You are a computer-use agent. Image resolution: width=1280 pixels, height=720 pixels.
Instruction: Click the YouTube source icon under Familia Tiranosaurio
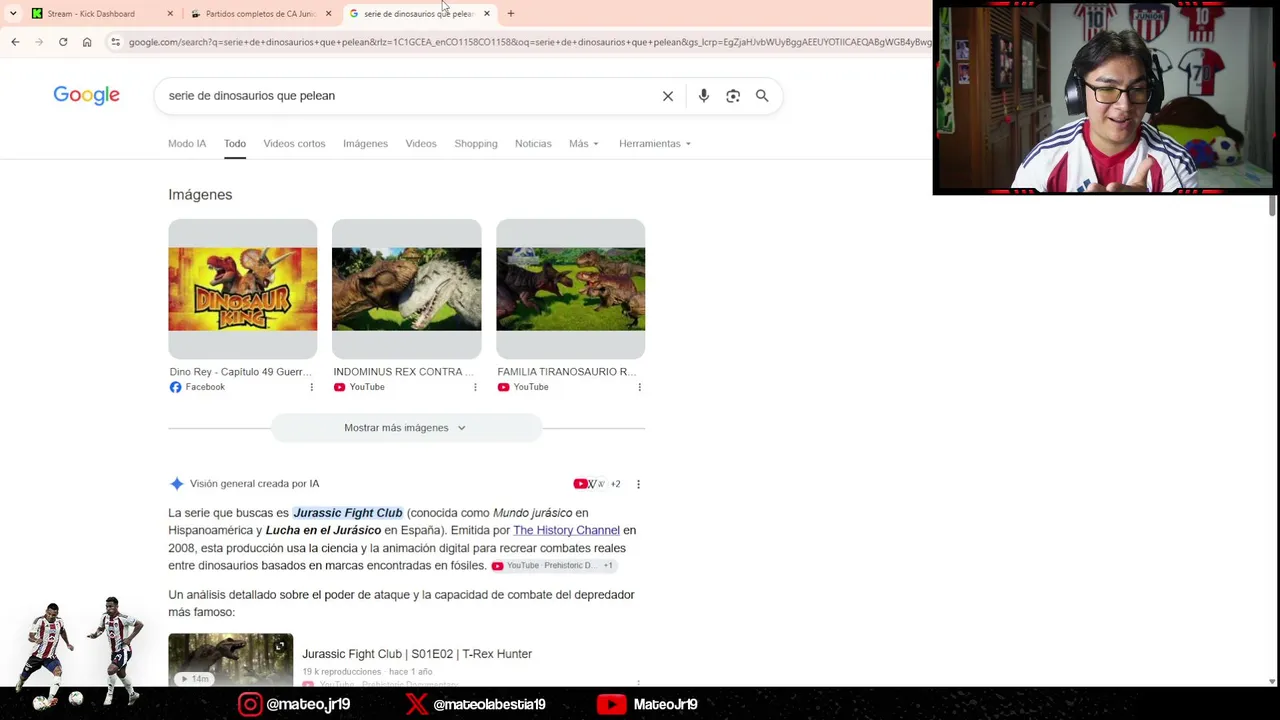(503, 387)
